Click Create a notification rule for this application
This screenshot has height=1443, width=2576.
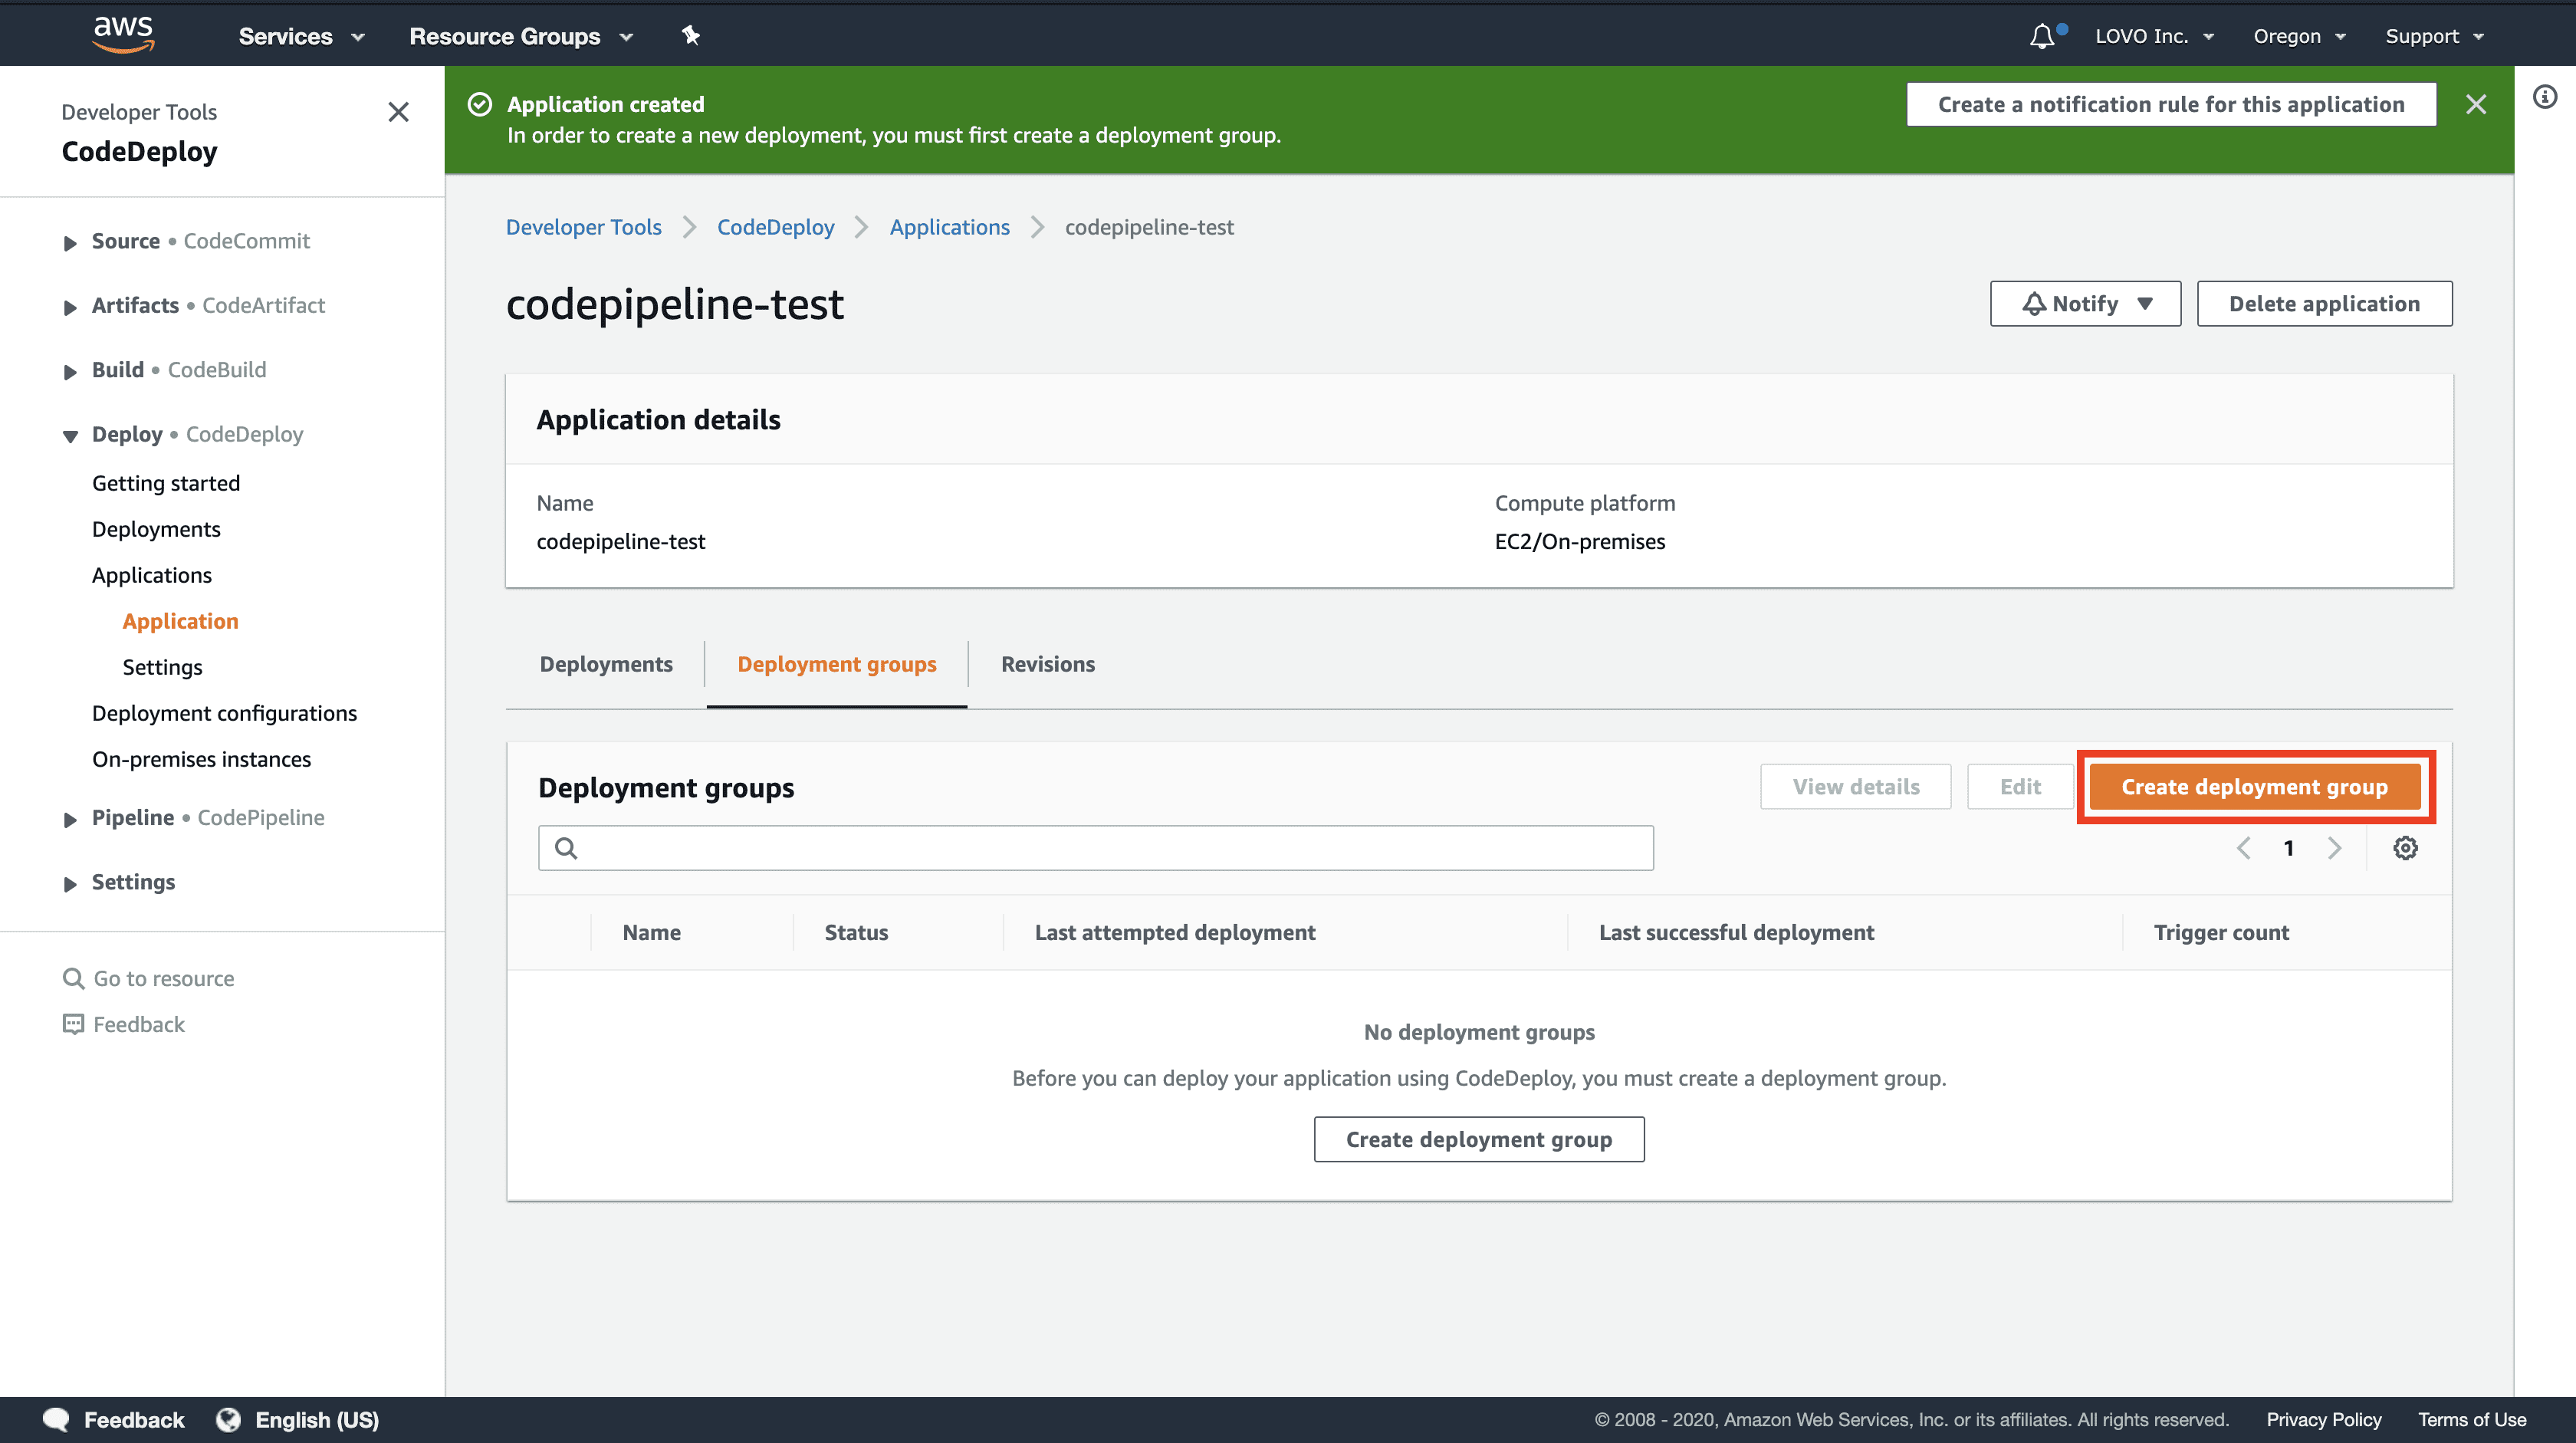coord(2171,104)
